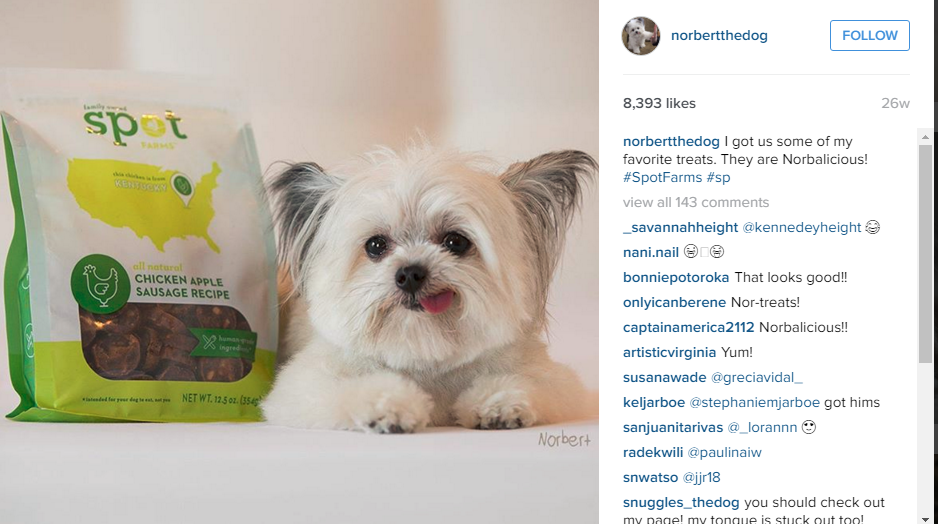
Task: Open snuggles_thedog commenter profile
Action: tap(681, 502)
